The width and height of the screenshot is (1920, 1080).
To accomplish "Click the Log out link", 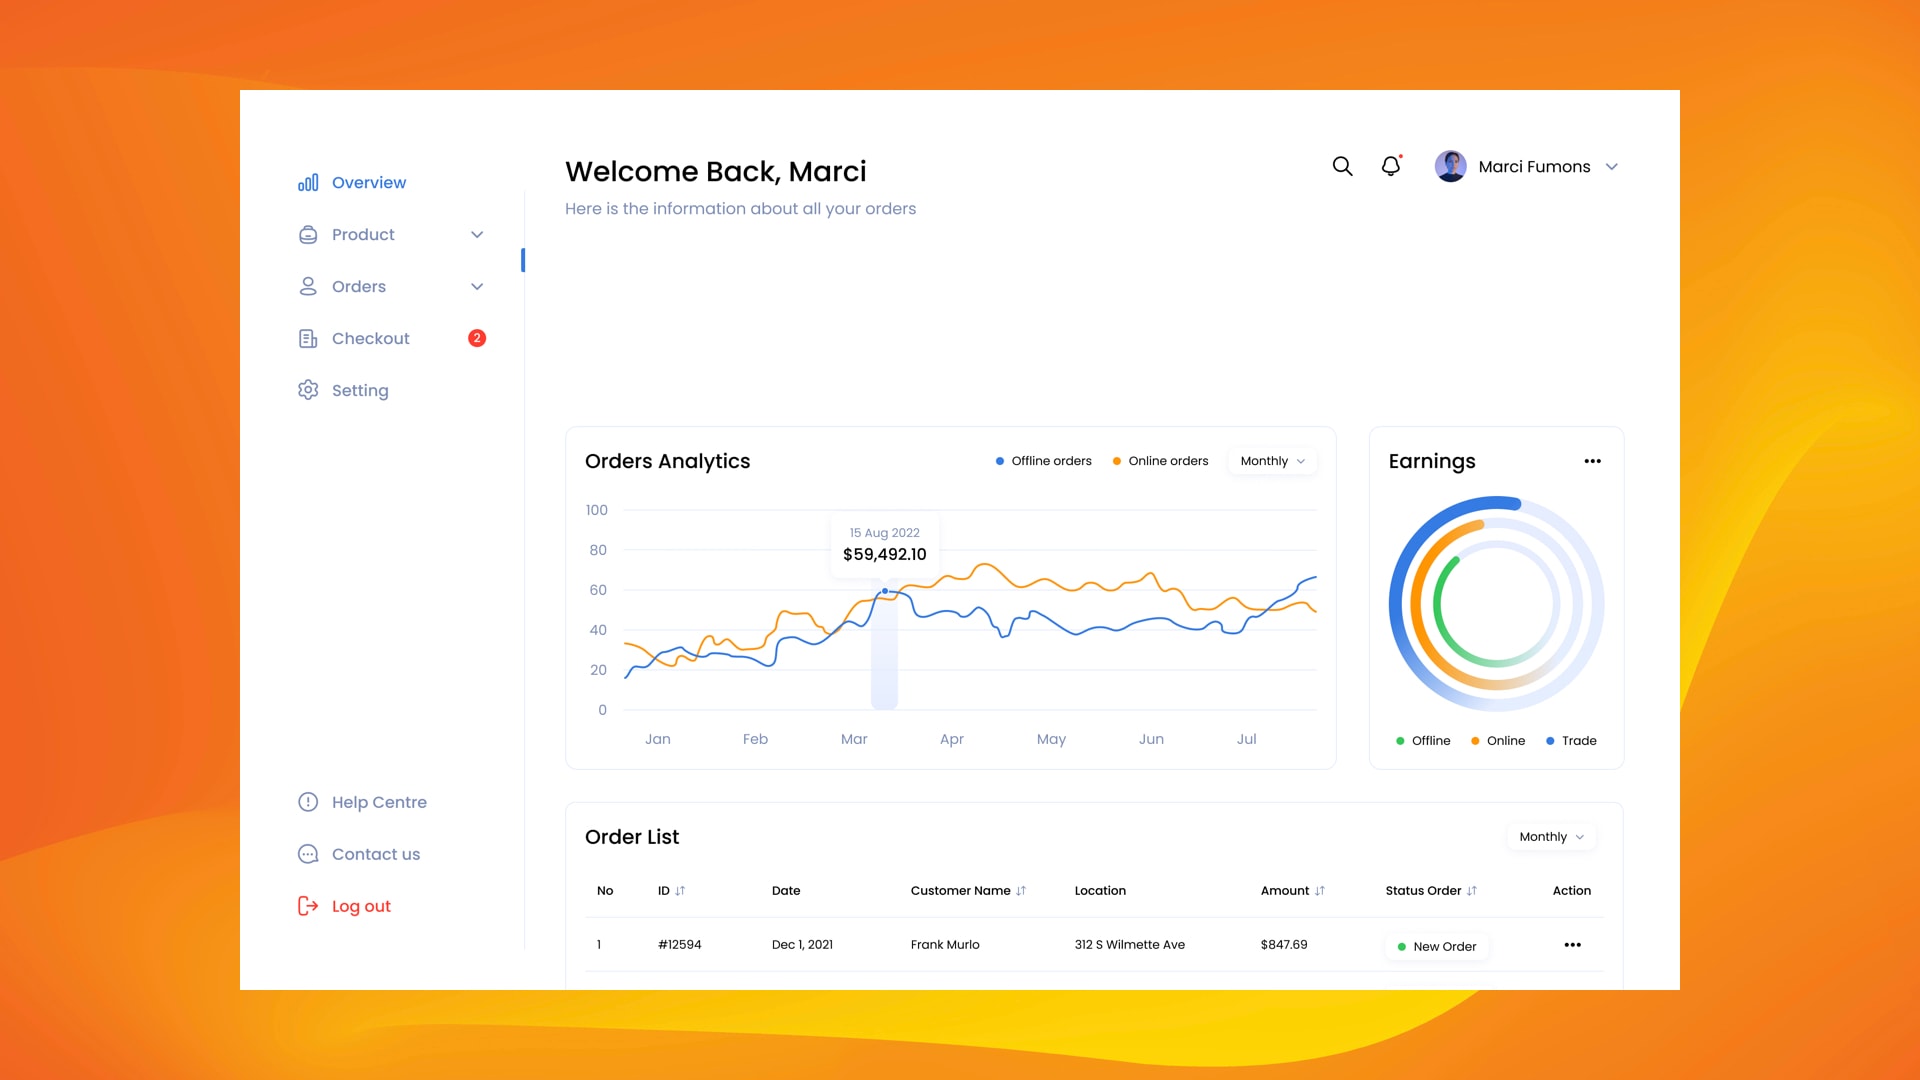I will [x=360, y=906].
